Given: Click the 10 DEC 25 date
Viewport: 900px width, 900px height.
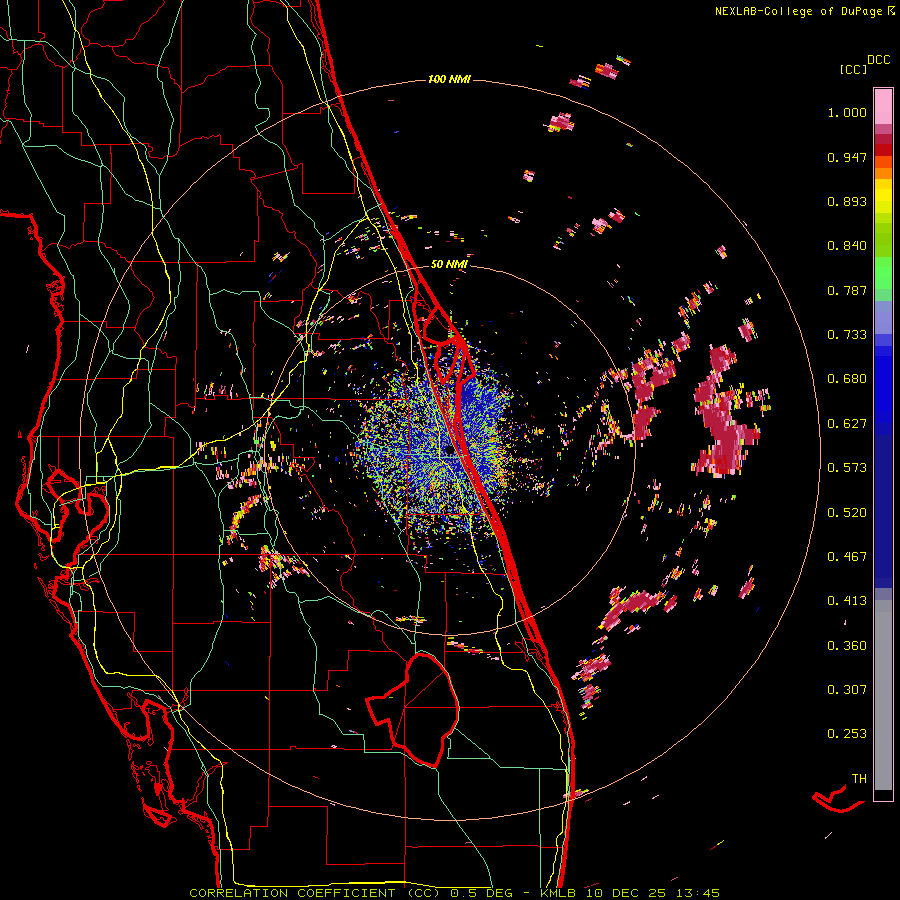Looking at the screenshot, I should (628, 893).
